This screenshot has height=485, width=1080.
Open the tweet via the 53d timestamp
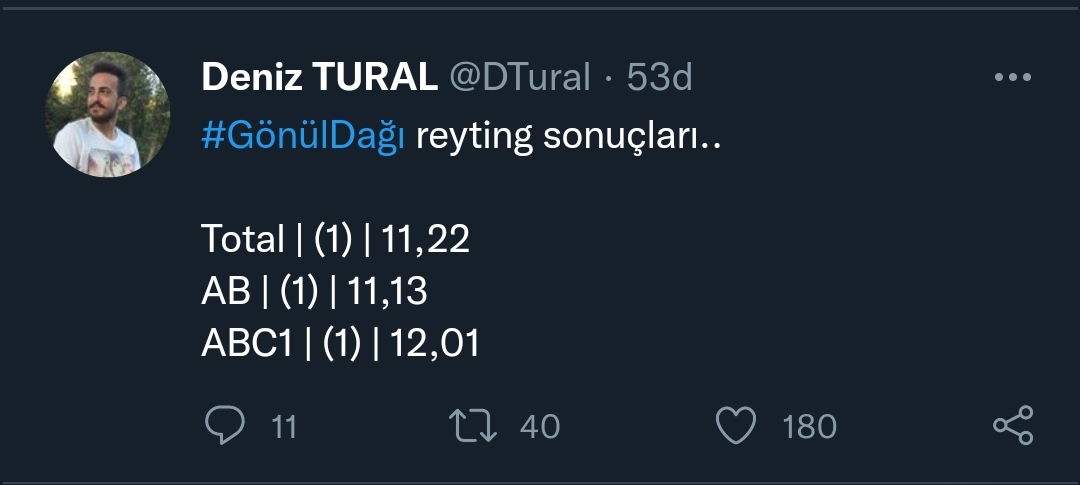click(x=660, y=77)
